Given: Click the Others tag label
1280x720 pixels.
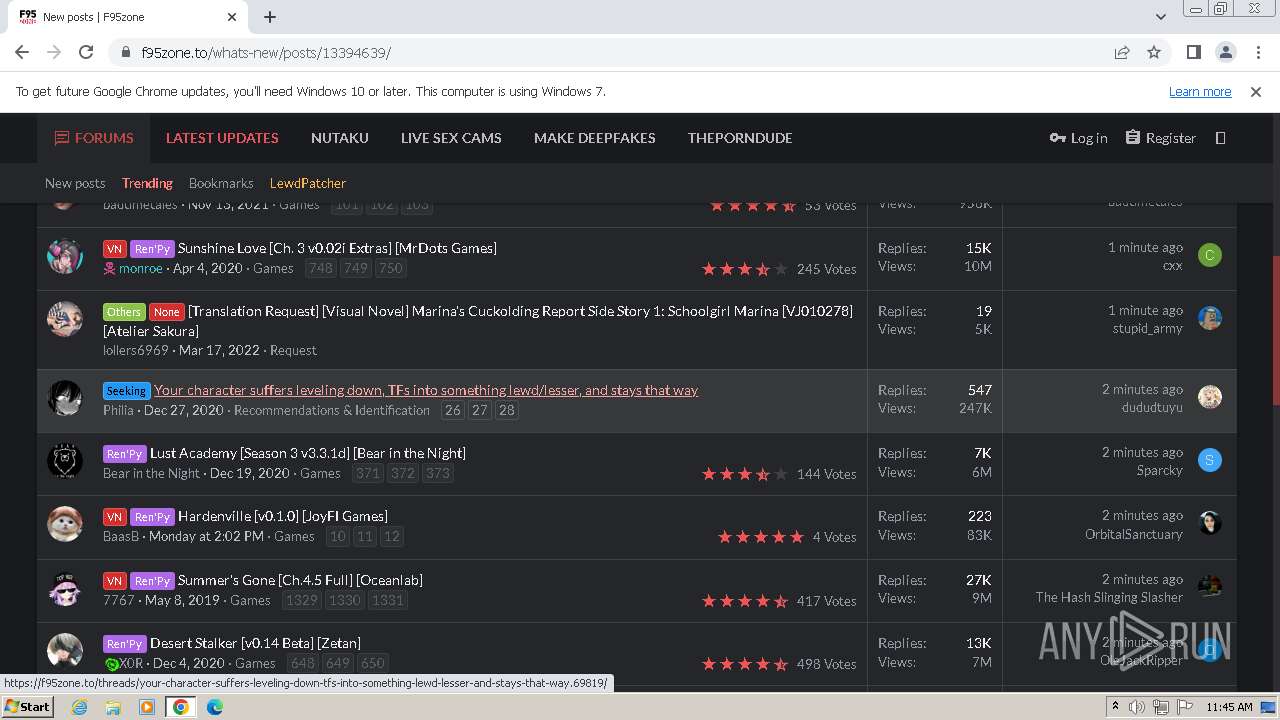Looking at the screenshot, I should tap(124, 312).
